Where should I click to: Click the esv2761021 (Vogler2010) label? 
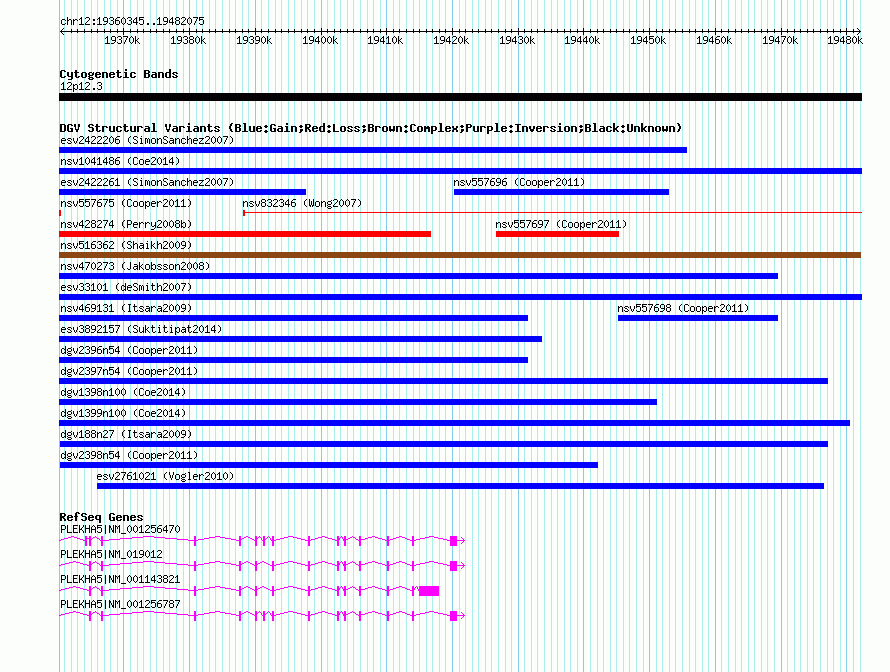coord(165,476)
